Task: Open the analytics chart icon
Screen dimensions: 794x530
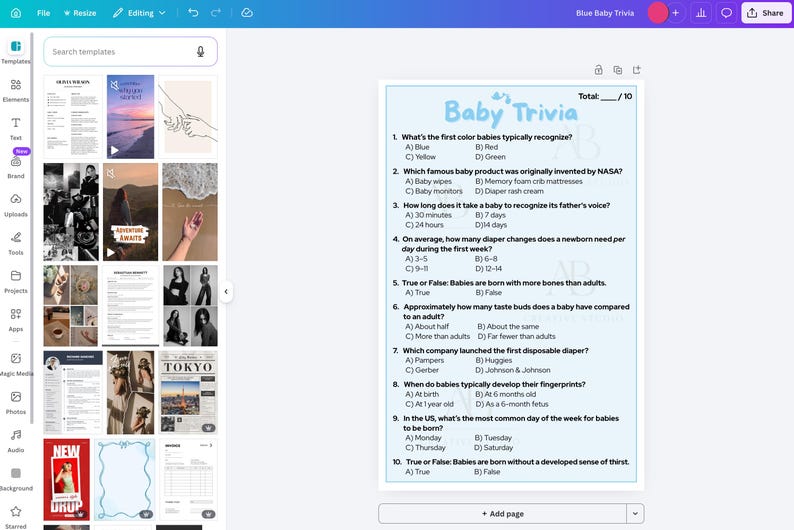Action: pyautogui.click(x=701, y=13)
